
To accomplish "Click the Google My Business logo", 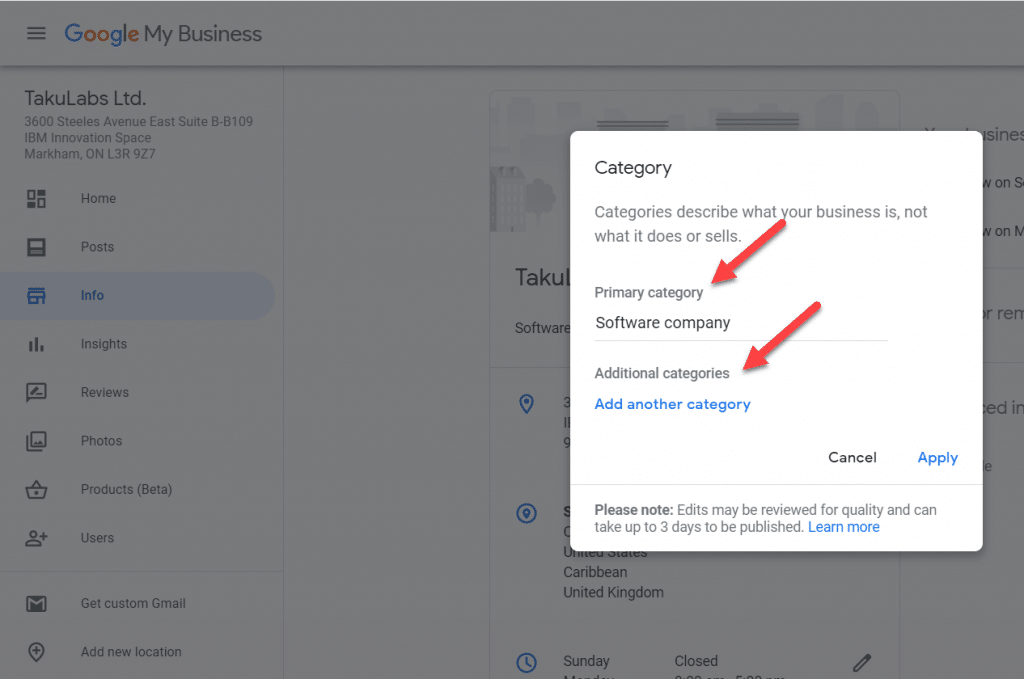I will click(x=163, y=34).
